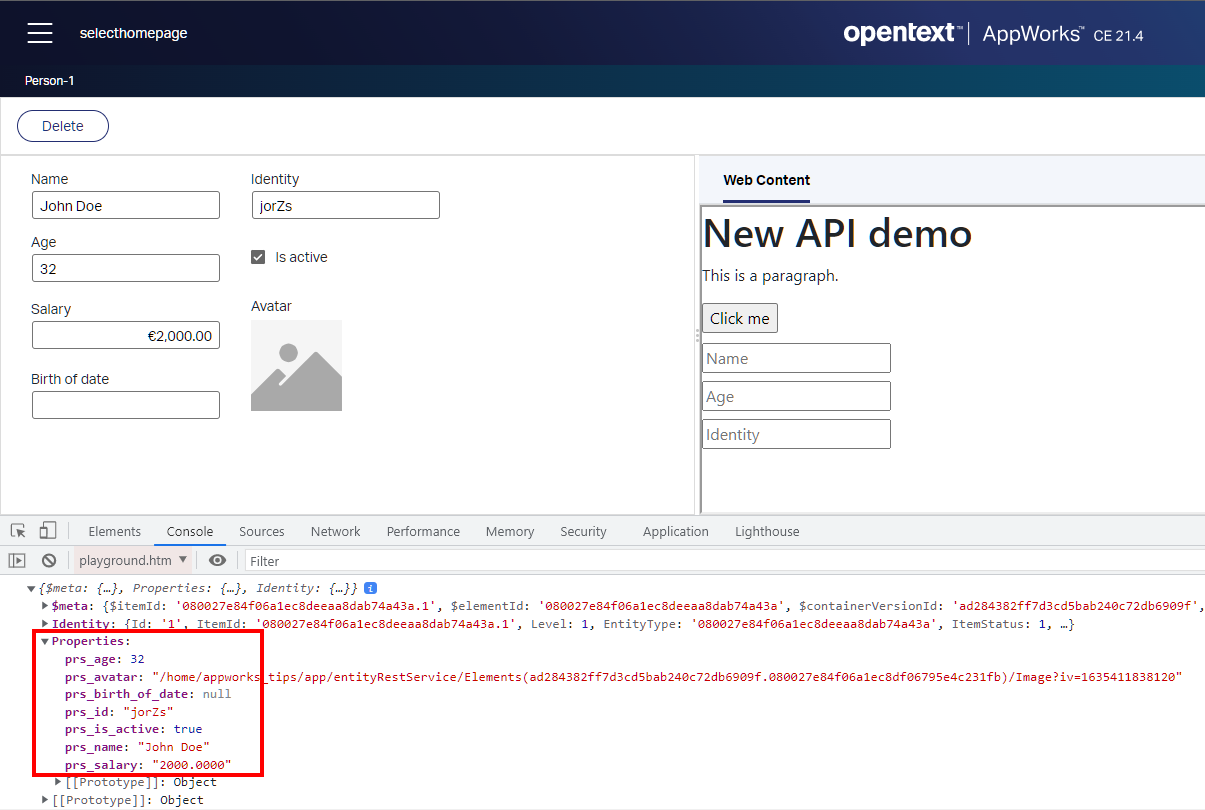This screenshot has width=1205, height=810.
Task: Activate the inspect element picker icon
Action: pos(18,531)
